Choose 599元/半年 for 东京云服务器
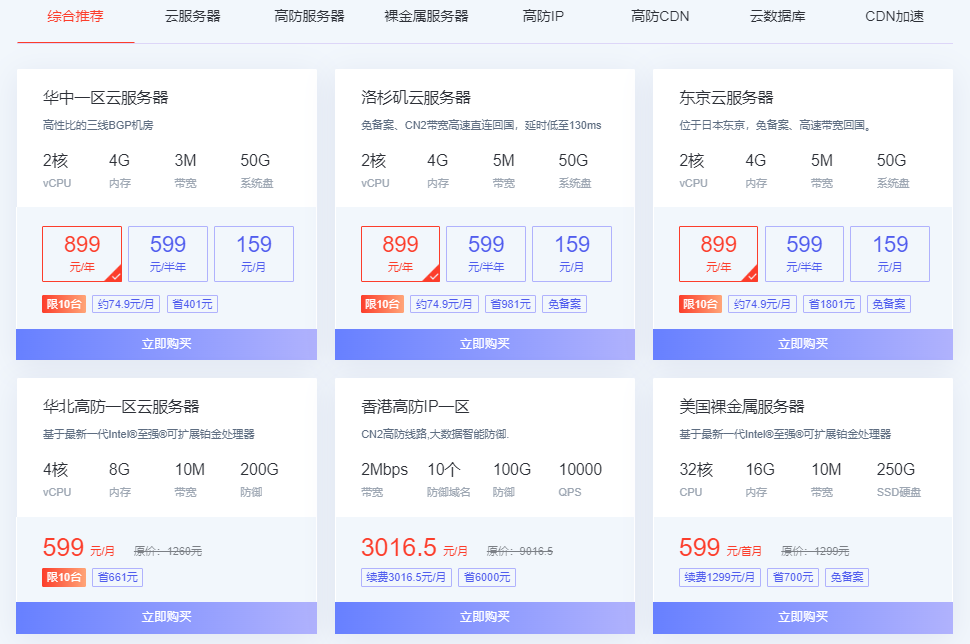Screen dimensions: 970x644 pyautogui.click(x=804, y=254)
